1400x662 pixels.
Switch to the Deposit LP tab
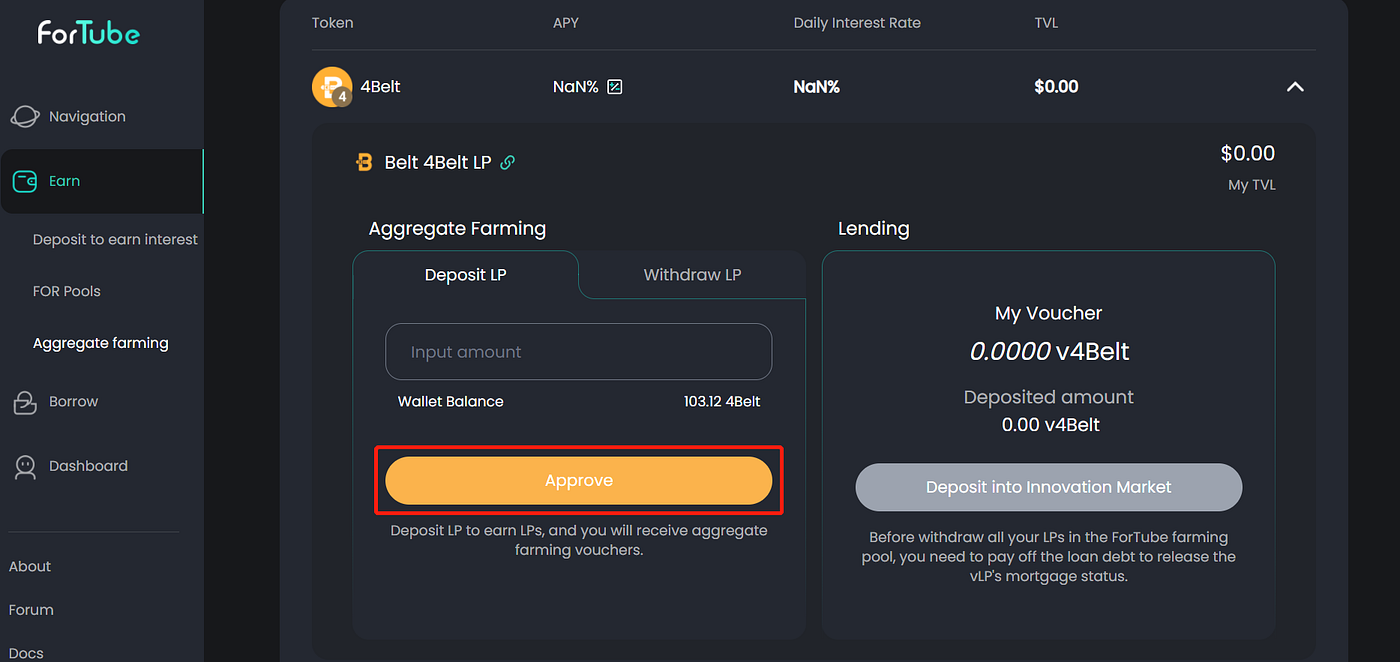click(x=465, y=274)
